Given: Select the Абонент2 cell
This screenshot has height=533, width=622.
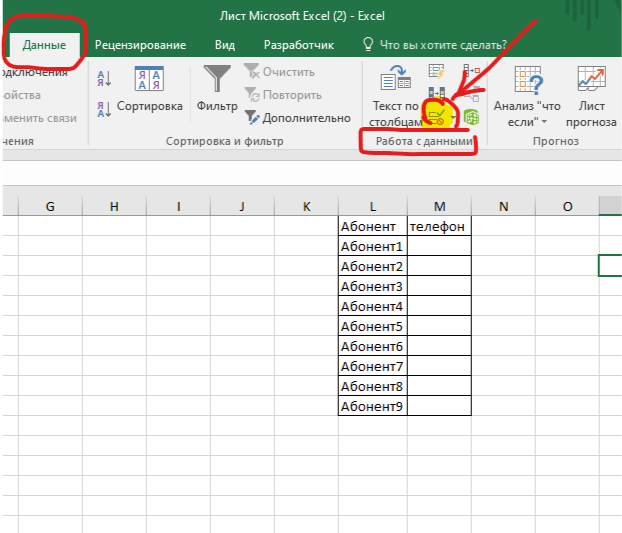Looking at the screenshot, I should pos(373,266).
